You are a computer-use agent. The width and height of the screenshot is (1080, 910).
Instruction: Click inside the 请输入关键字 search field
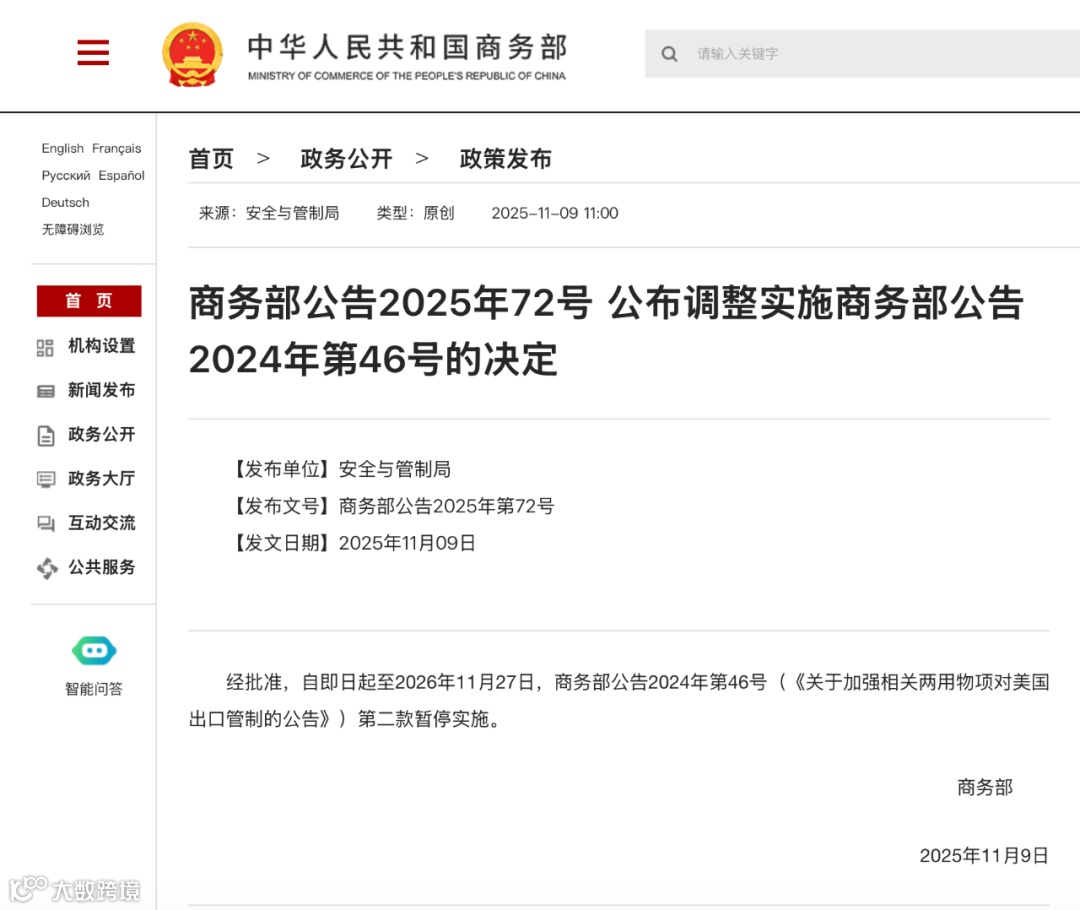pos(760,54)
